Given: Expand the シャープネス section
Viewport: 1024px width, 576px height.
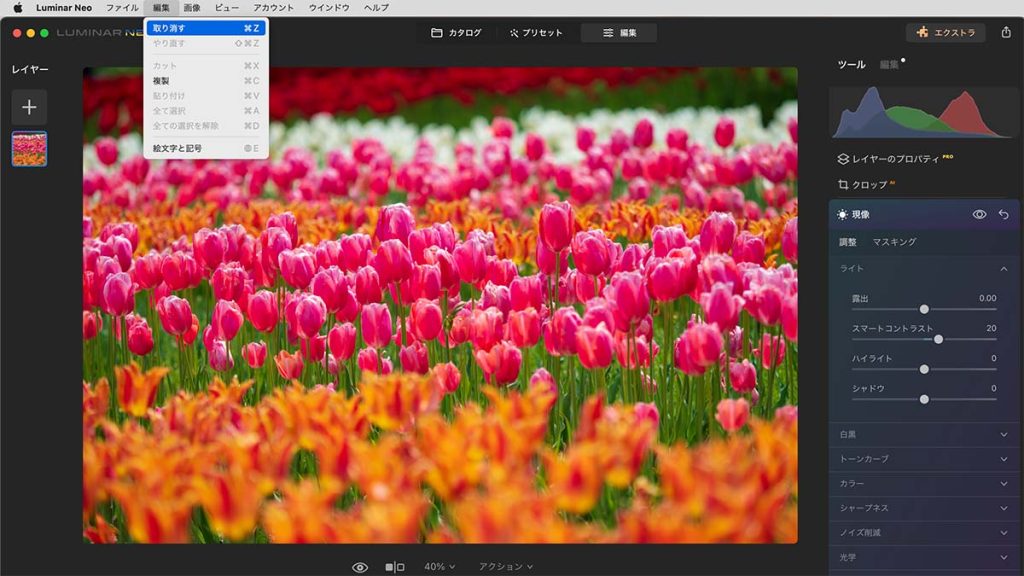Looking at the screenshot, I should tap(923, 508).
